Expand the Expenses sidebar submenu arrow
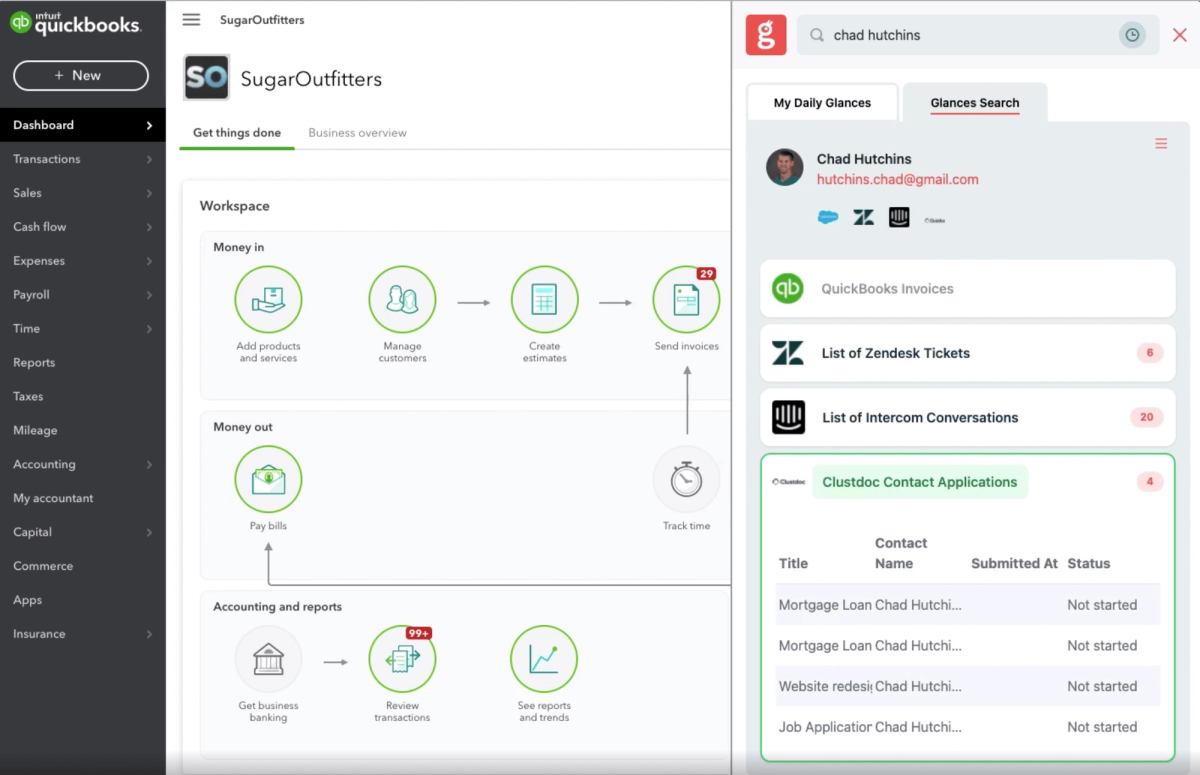This screenshot has width=1200, height=775. (x=149, y=261)
